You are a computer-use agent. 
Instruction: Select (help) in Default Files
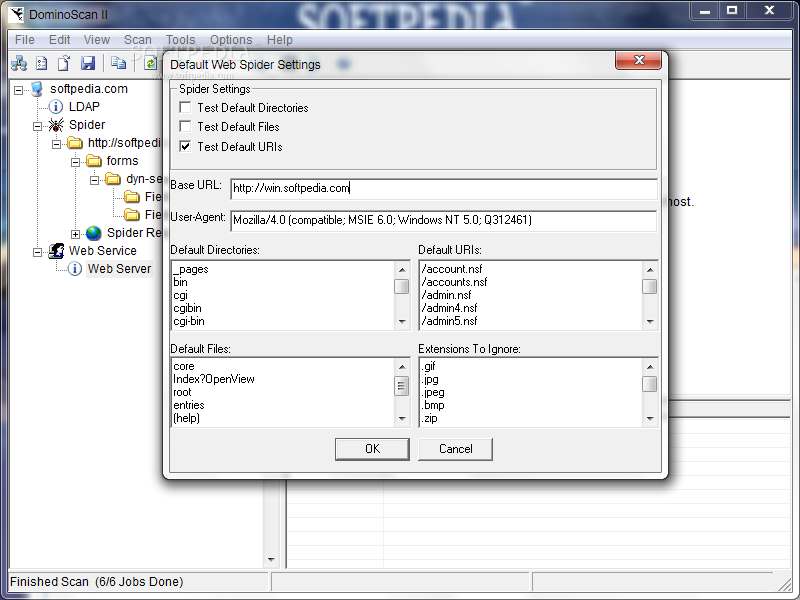point(186,418)
